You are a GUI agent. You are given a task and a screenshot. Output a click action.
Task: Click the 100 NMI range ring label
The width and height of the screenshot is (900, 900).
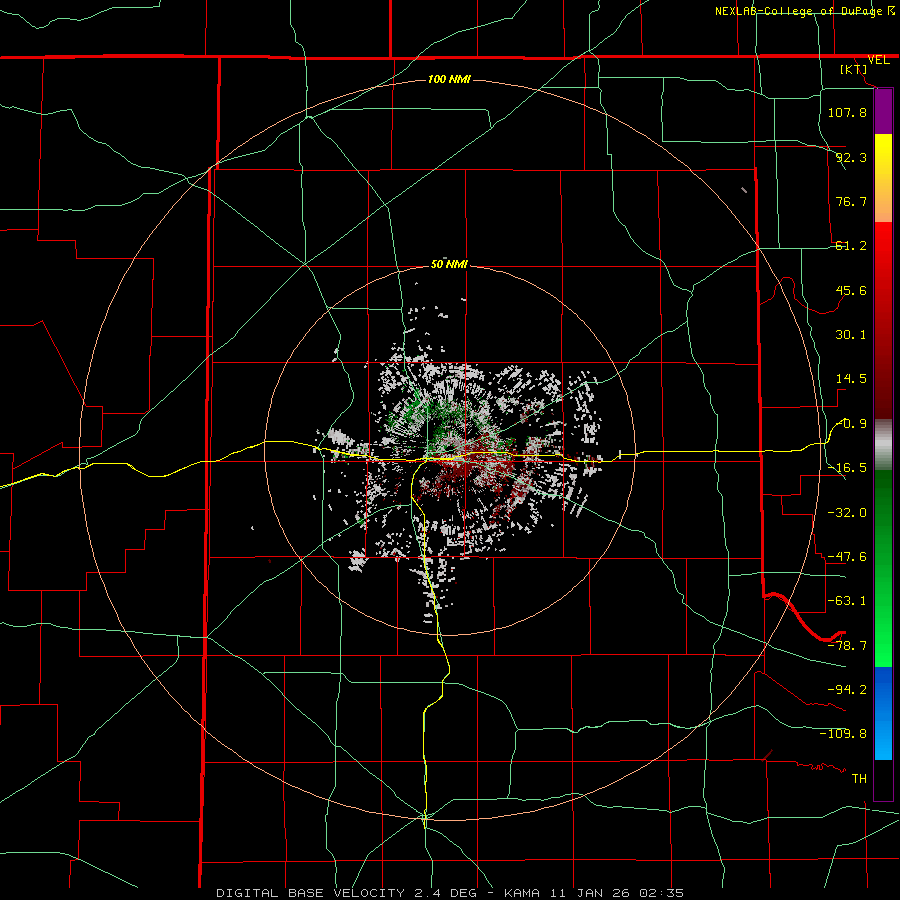point(449,79)
